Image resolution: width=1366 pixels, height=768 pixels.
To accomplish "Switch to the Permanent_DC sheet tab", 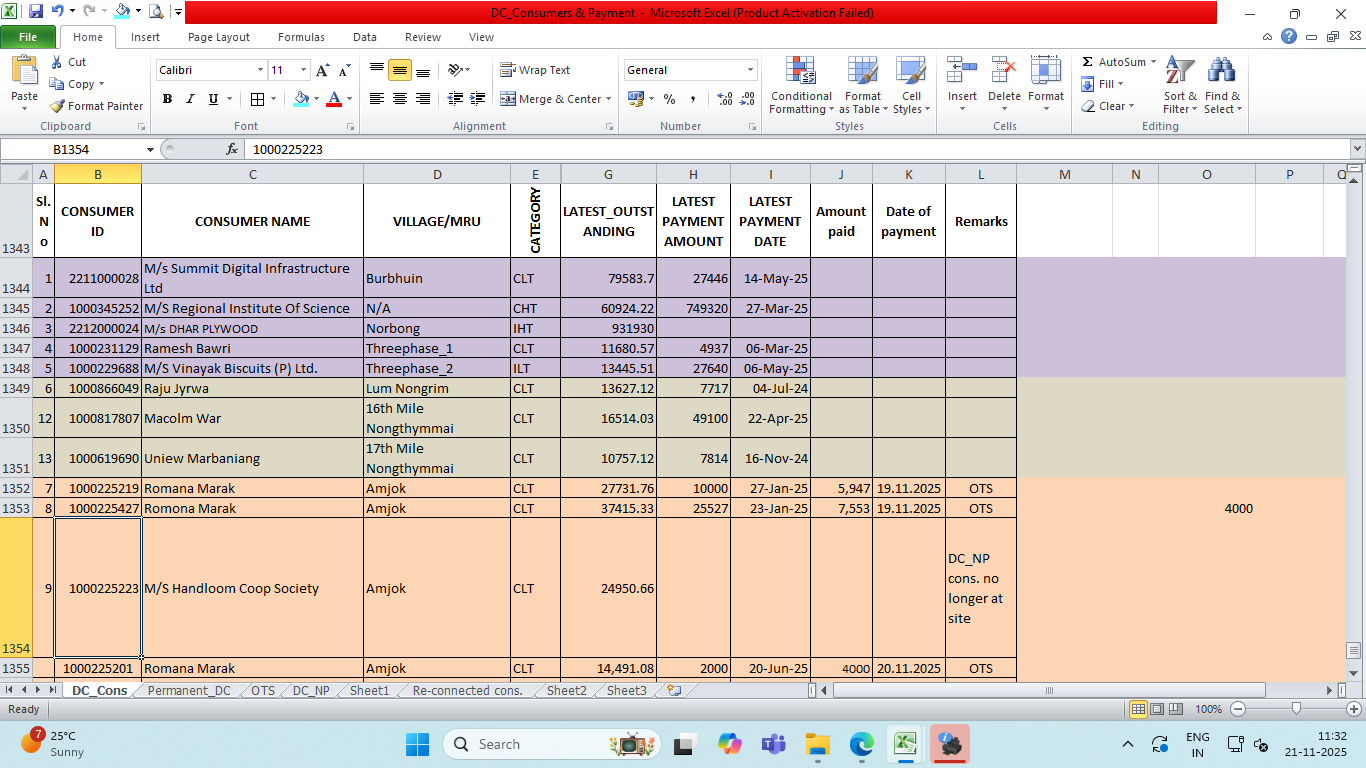I will pos(189,690).
